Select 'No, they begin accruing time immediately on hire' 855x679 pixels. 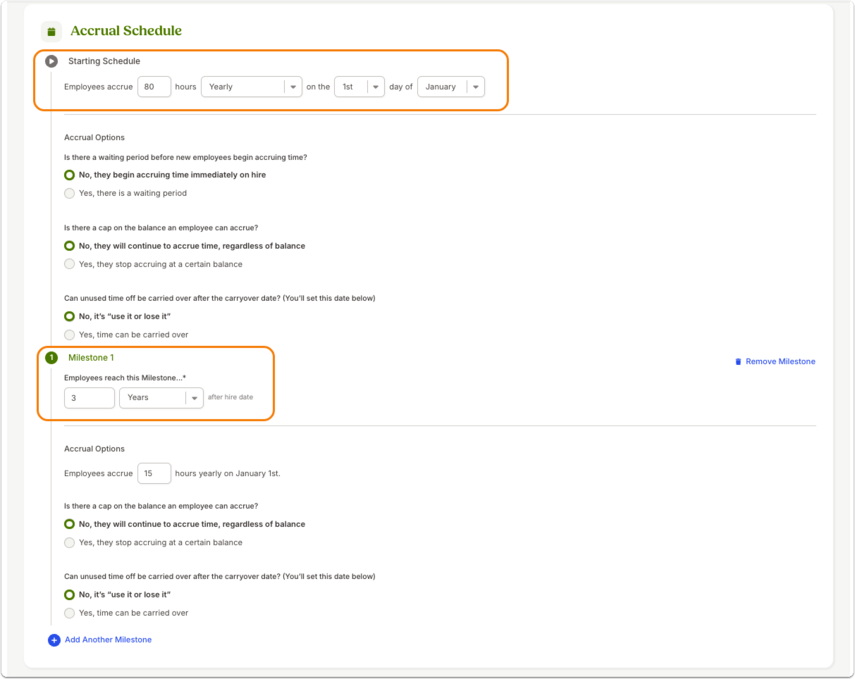tap(69, 175)
